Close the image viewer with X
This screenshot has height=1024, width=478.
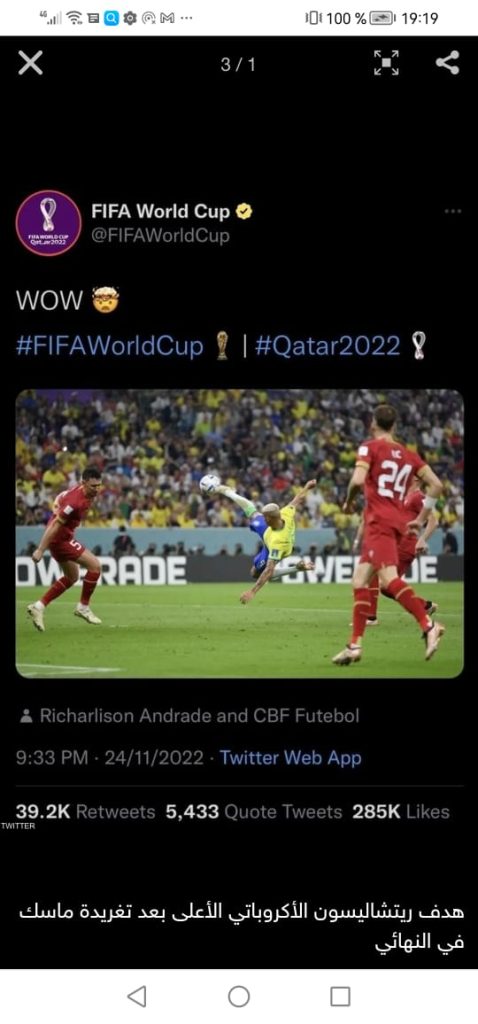pyautogui.click(x=30, y=63)
